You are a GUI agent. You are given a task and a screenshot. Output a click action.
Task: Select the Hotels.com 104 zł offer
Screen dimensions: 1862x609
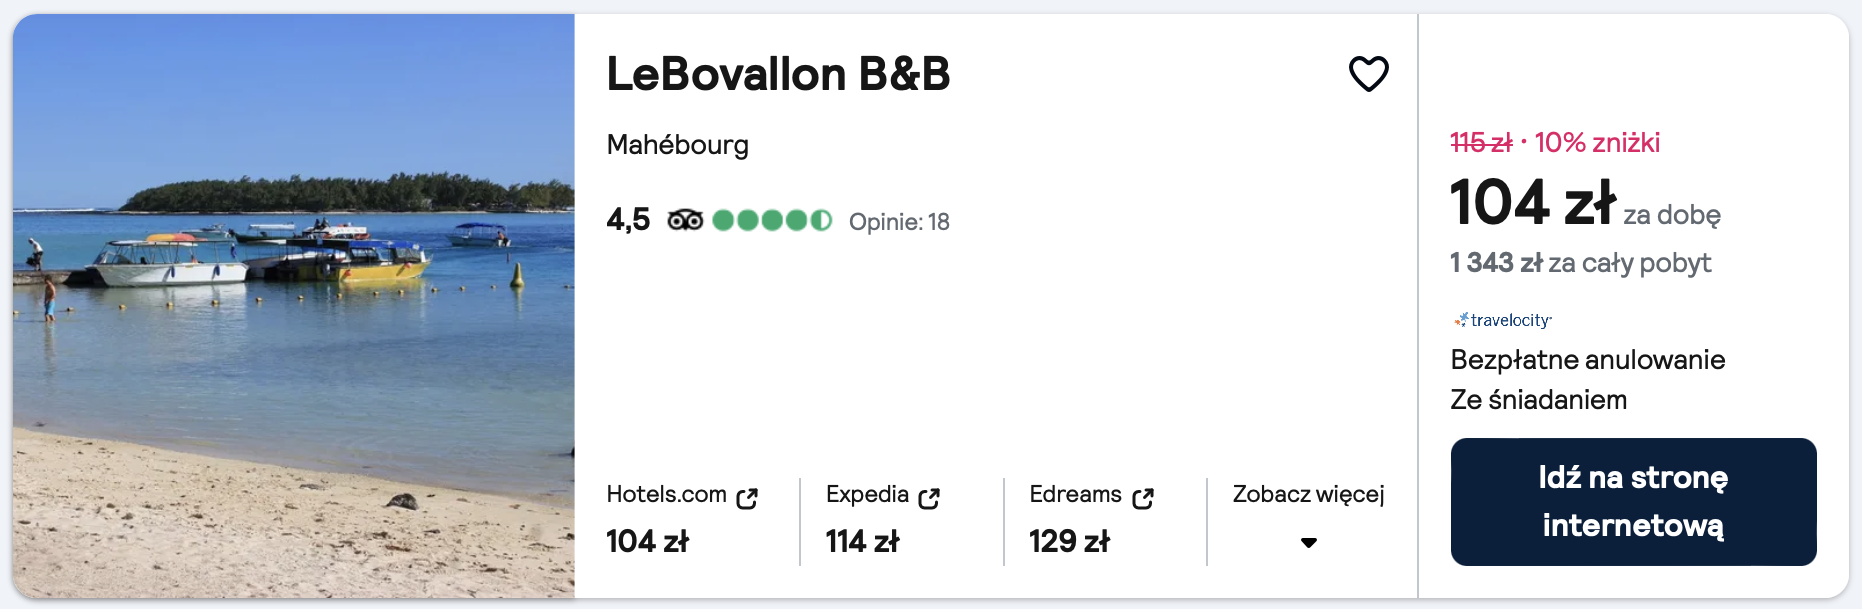click(x=648, y=541)
